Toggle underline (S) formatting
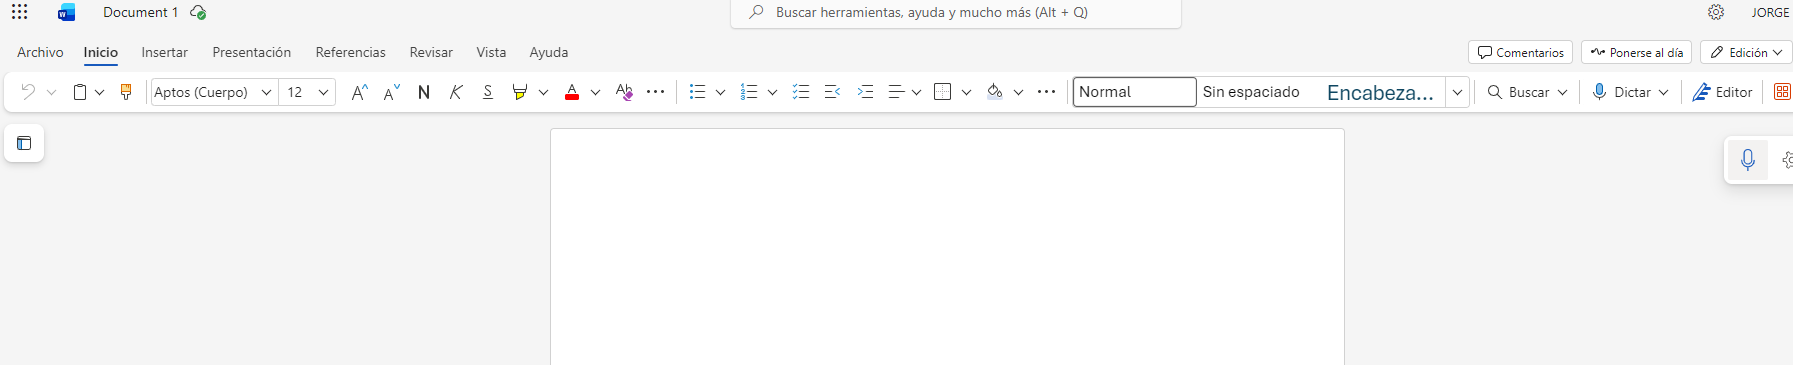 (488, 92)
